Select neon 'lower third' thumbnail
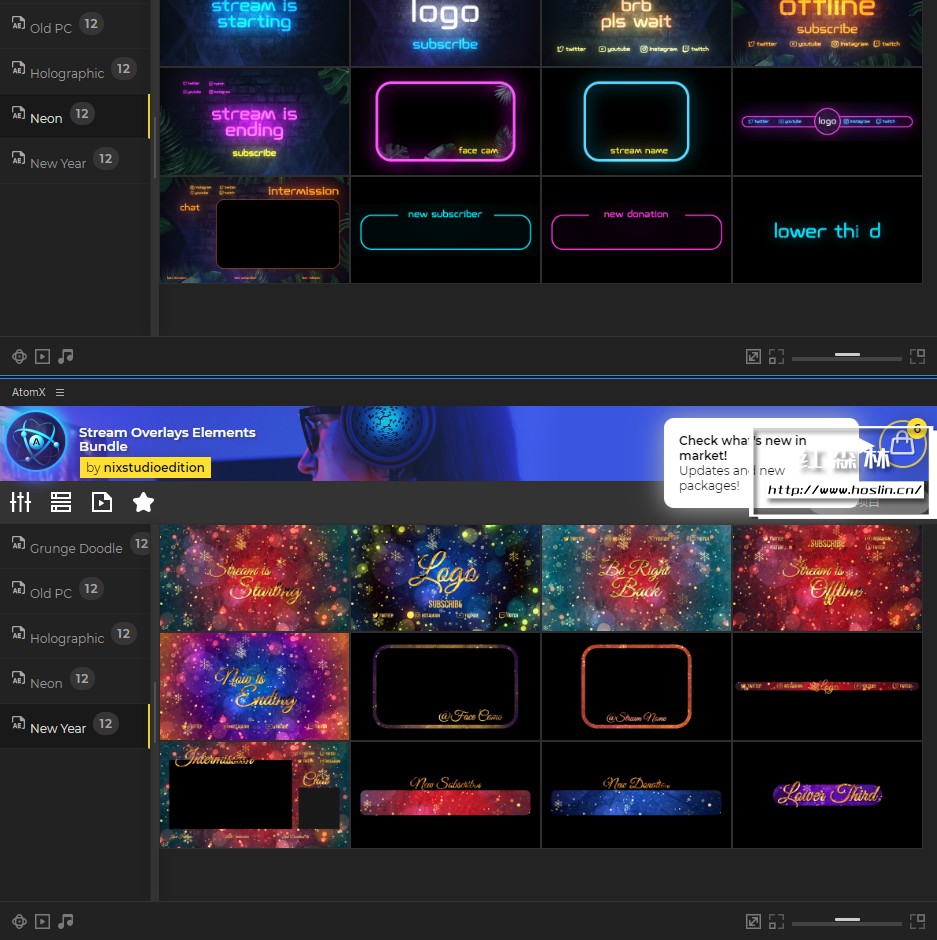Viewport: 937px width, 940px height. (x=827, y=230)
